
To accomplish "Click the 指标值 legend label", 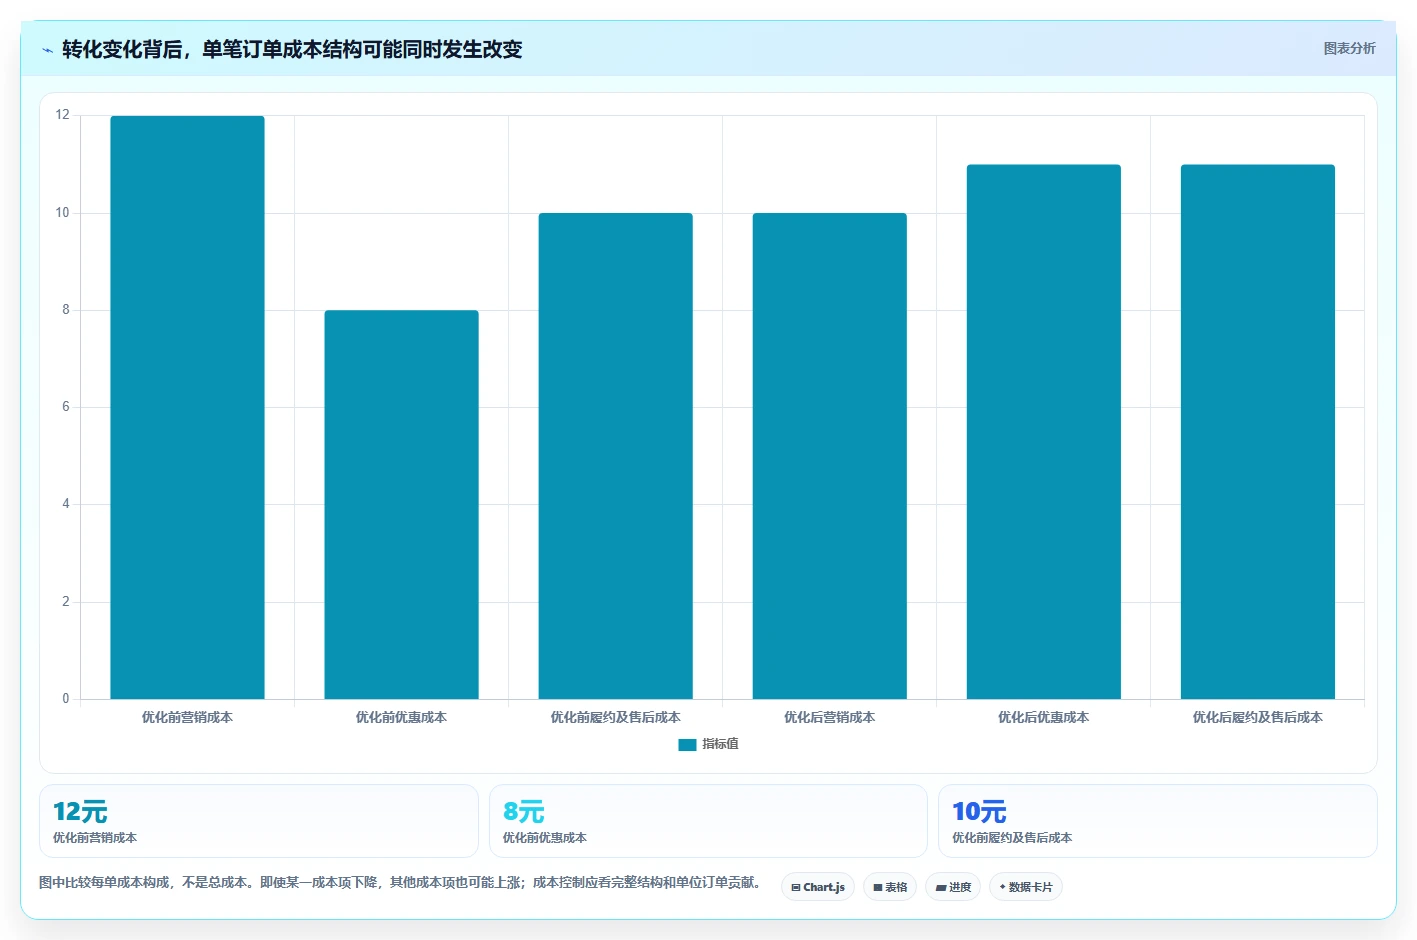I will point(720,744).
